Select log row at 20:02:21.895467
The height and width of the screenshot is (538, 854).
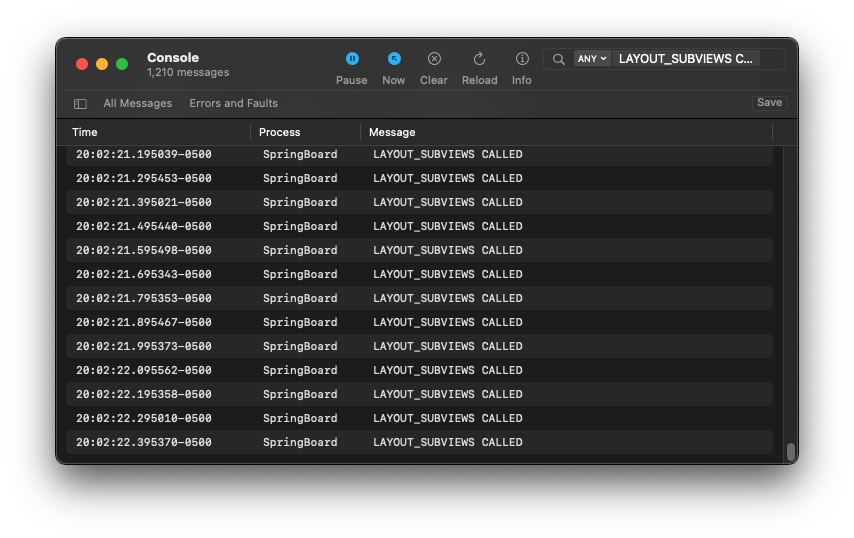coord(419,322)
